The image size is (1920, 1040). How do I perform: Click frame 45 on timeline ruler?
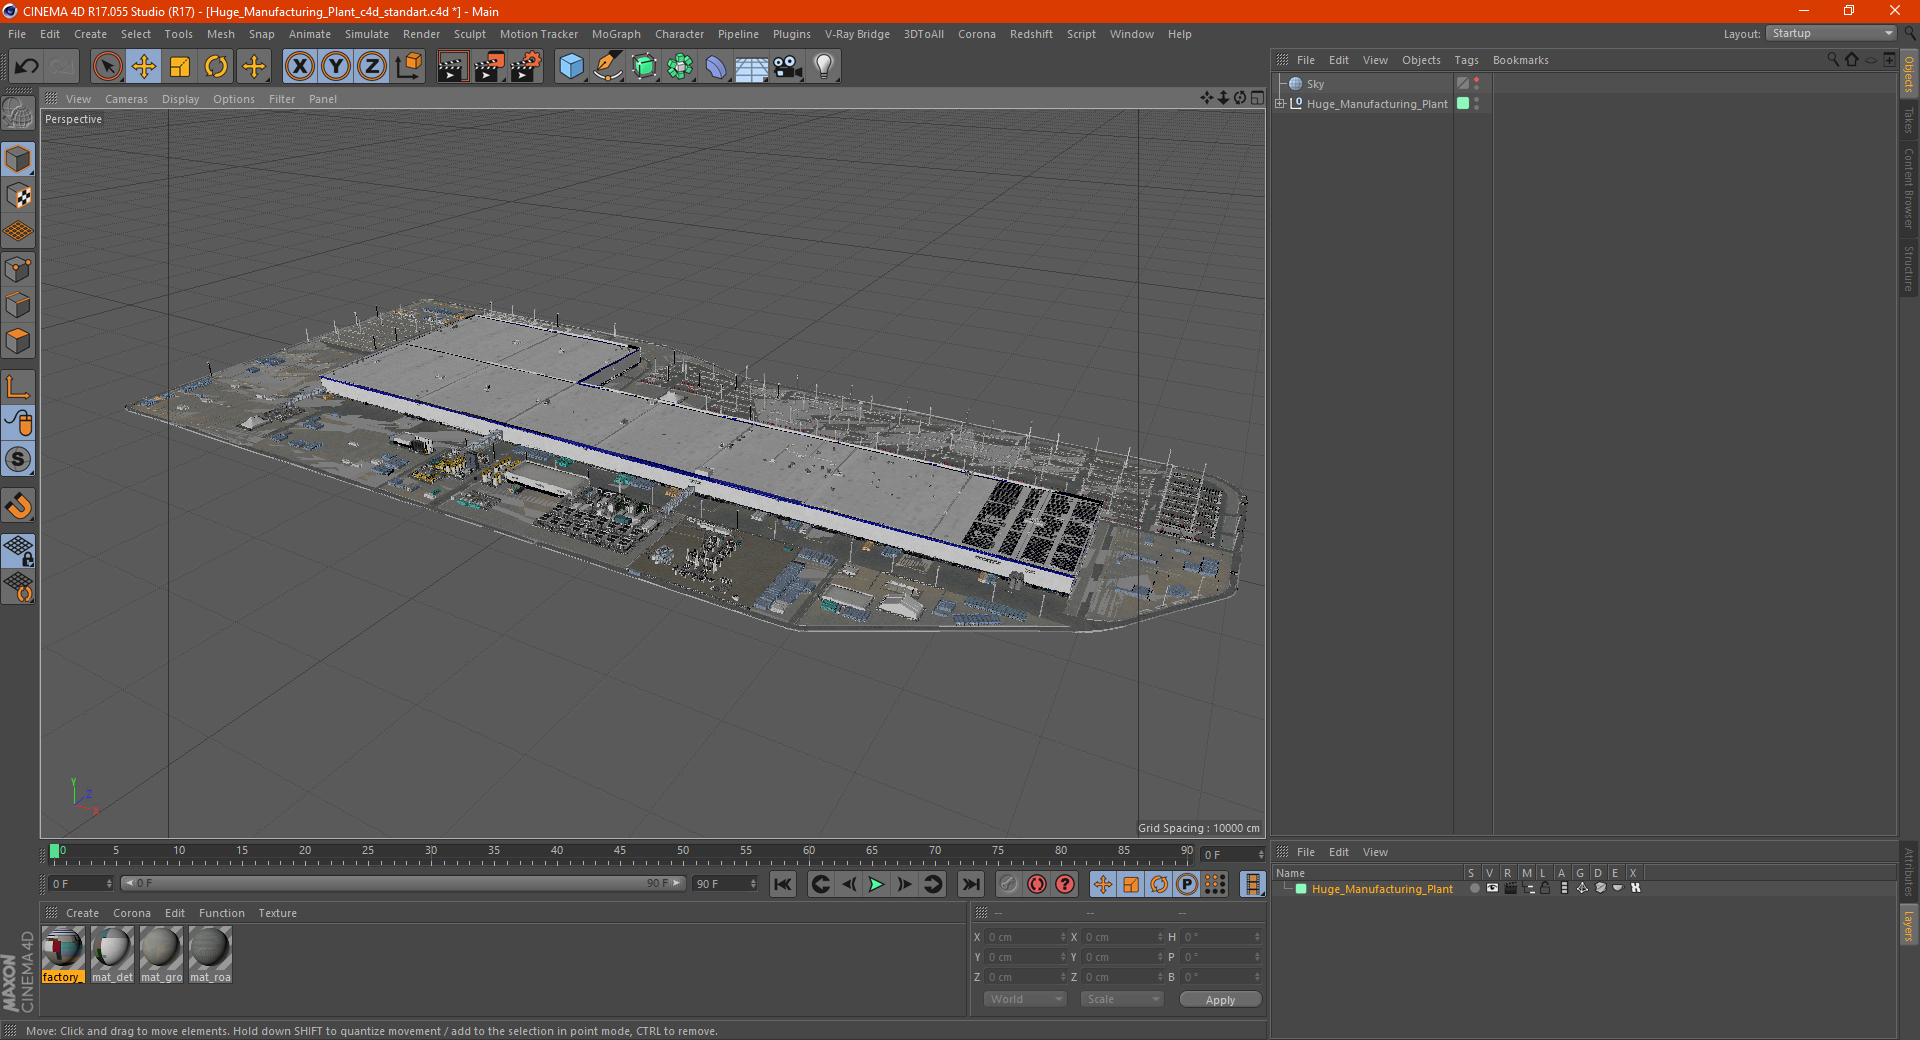pyautogui.click(x=620, y=852)
